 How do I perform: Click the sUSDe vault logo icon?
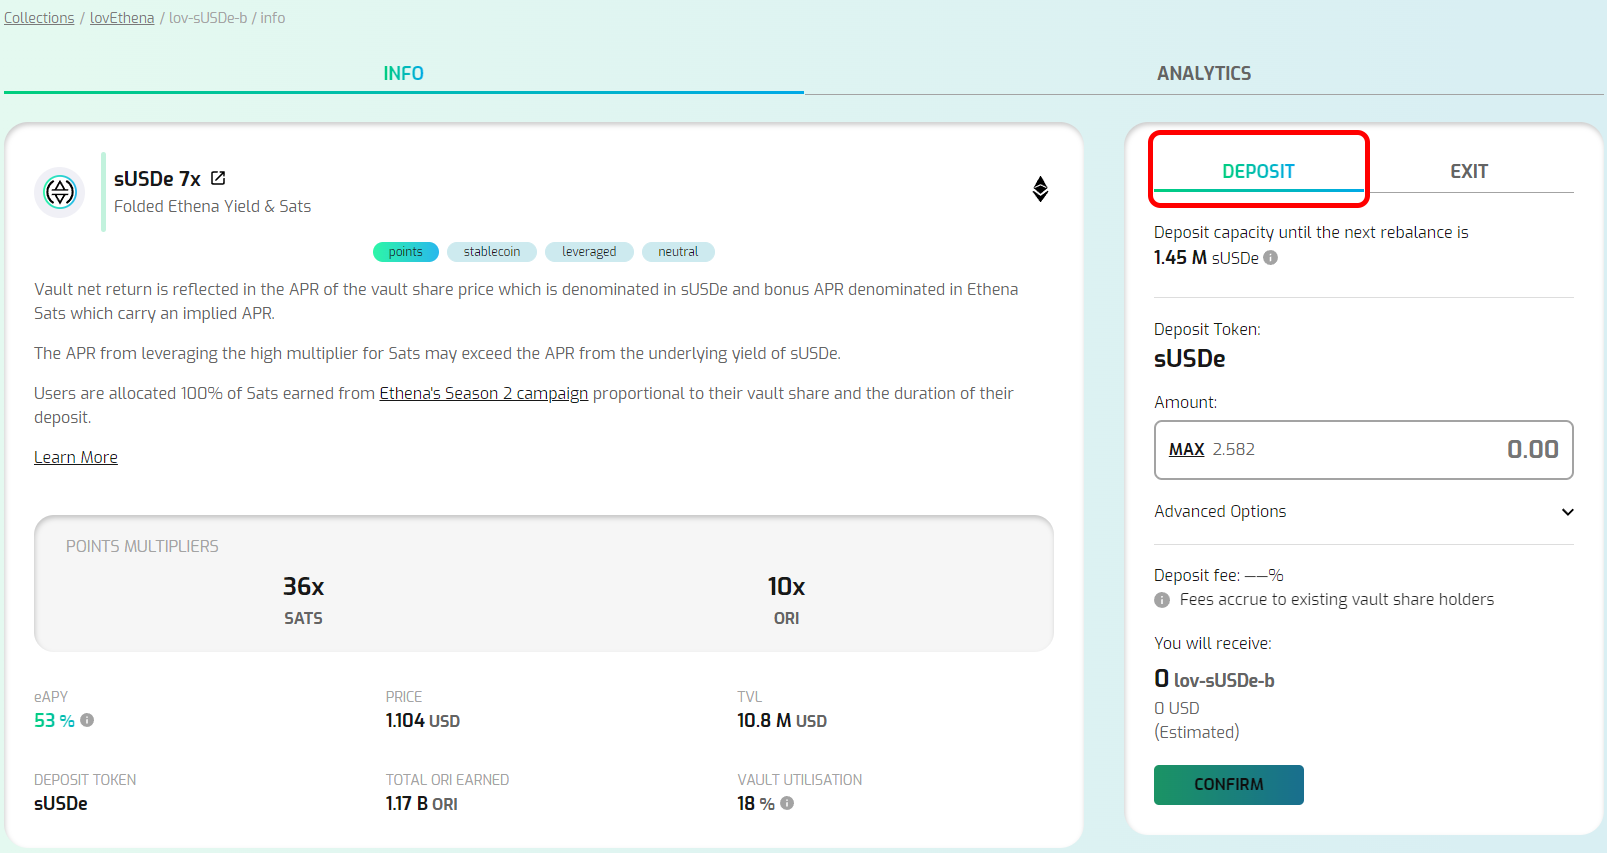[60, 191]
